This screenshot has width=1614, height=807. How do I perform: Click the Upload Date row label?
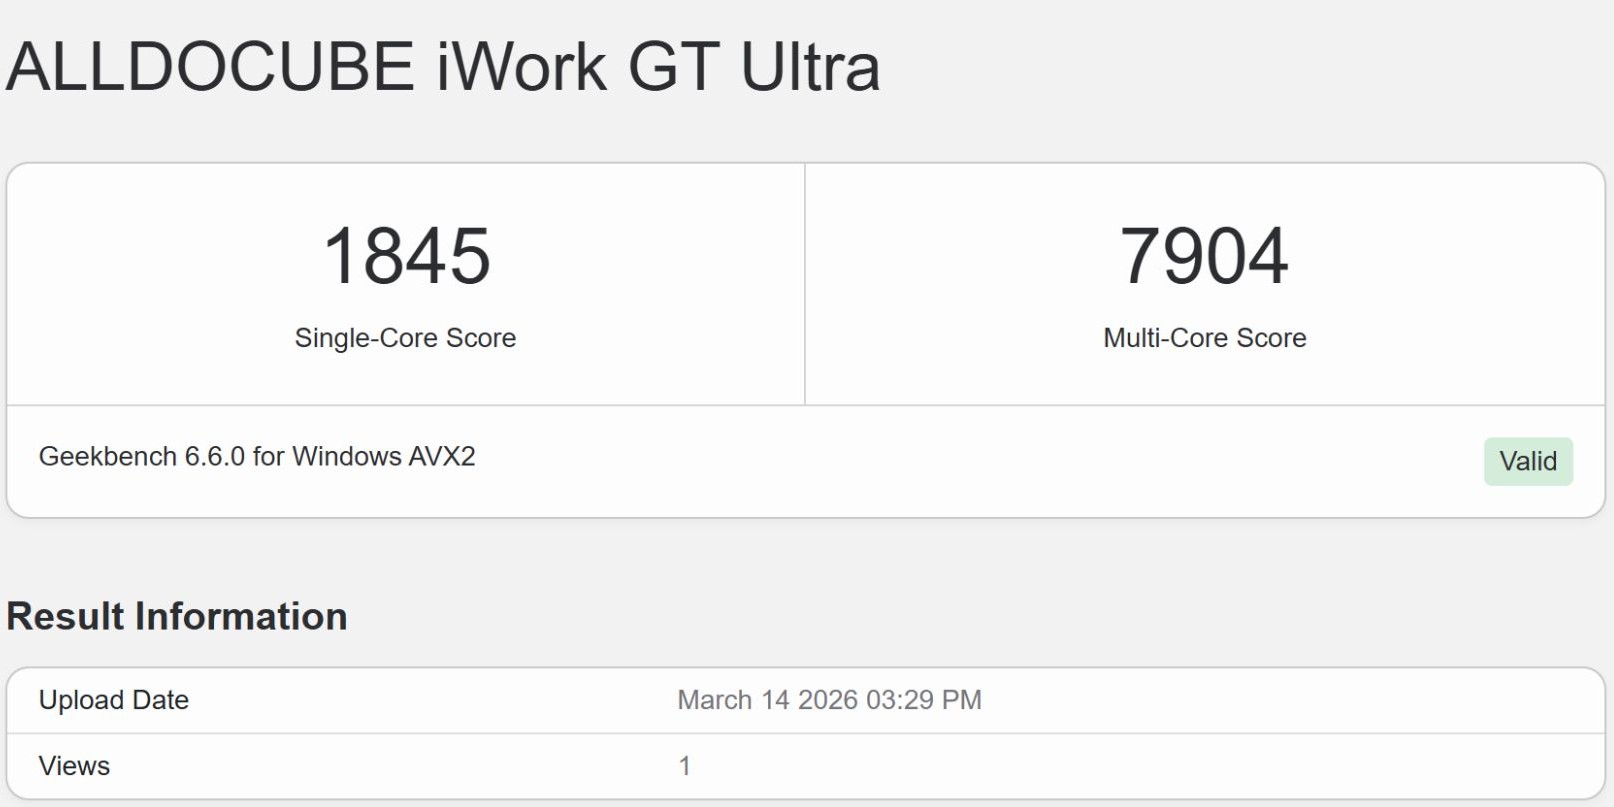tap(114, 700)
